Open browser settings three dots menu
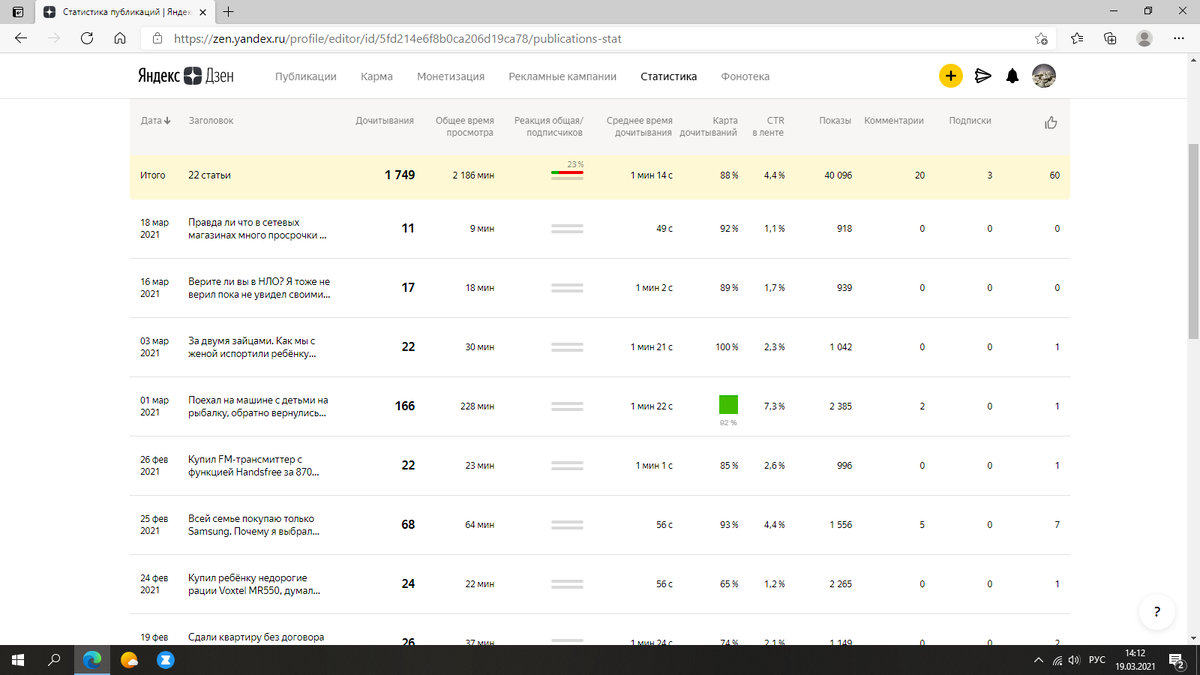 click(x=1177, y=39)
